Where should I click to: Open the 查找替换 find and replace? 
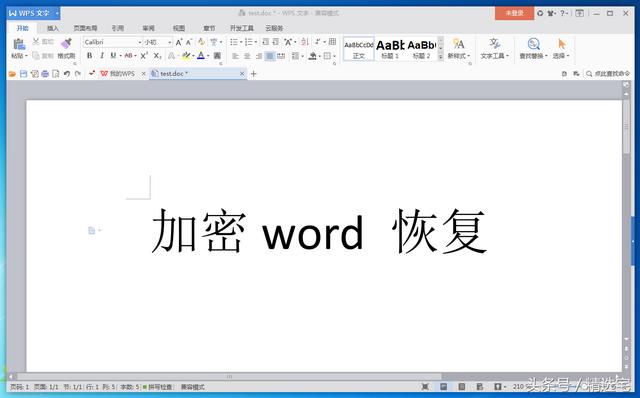coord(533,49)
